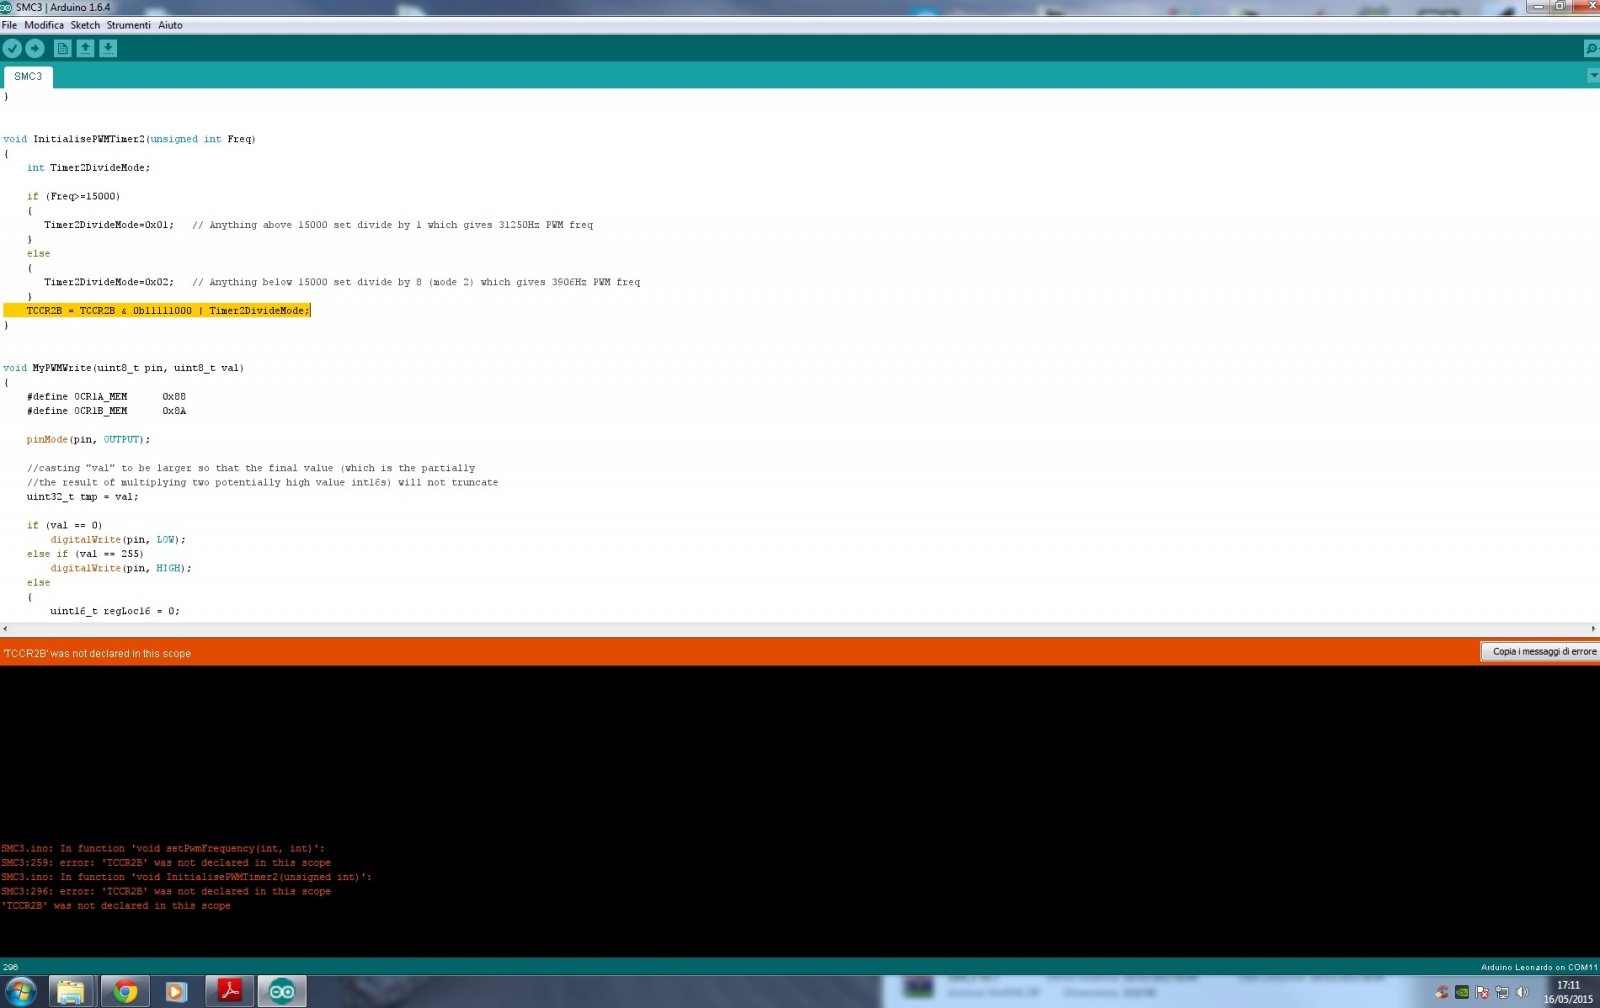Click the horizontal scrollbar right arrow
This screenshot has width=1600, height=1008.
(x=1594, y=629)
